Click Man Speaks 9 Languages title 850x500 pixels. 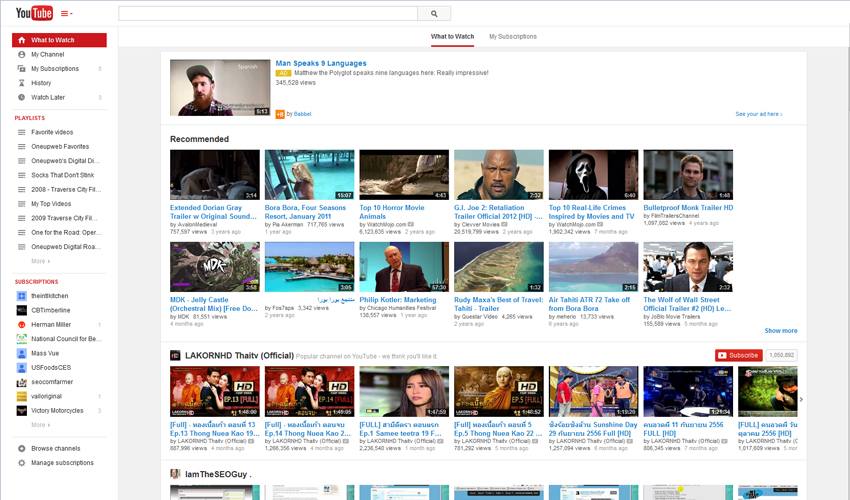321,63
